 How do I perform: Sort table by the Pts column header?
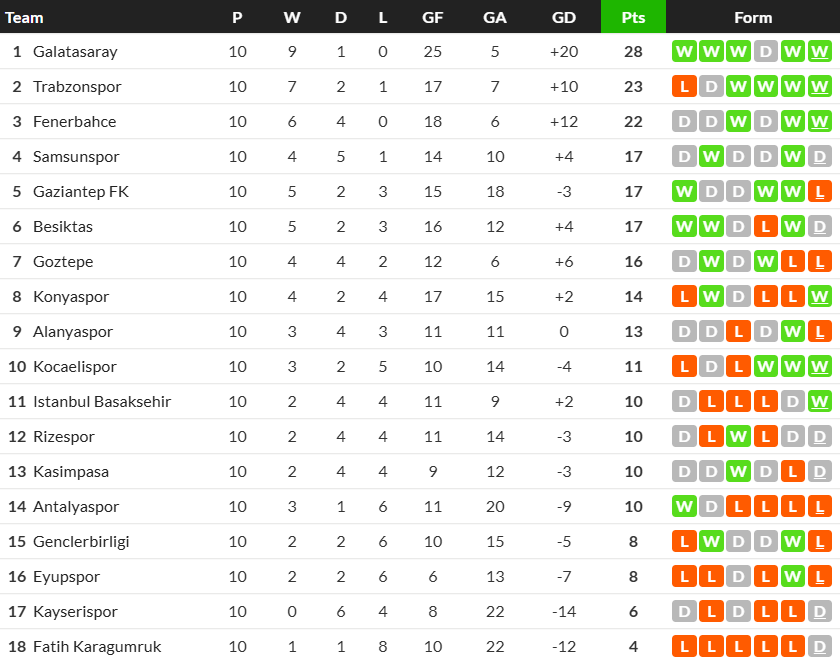633,17
